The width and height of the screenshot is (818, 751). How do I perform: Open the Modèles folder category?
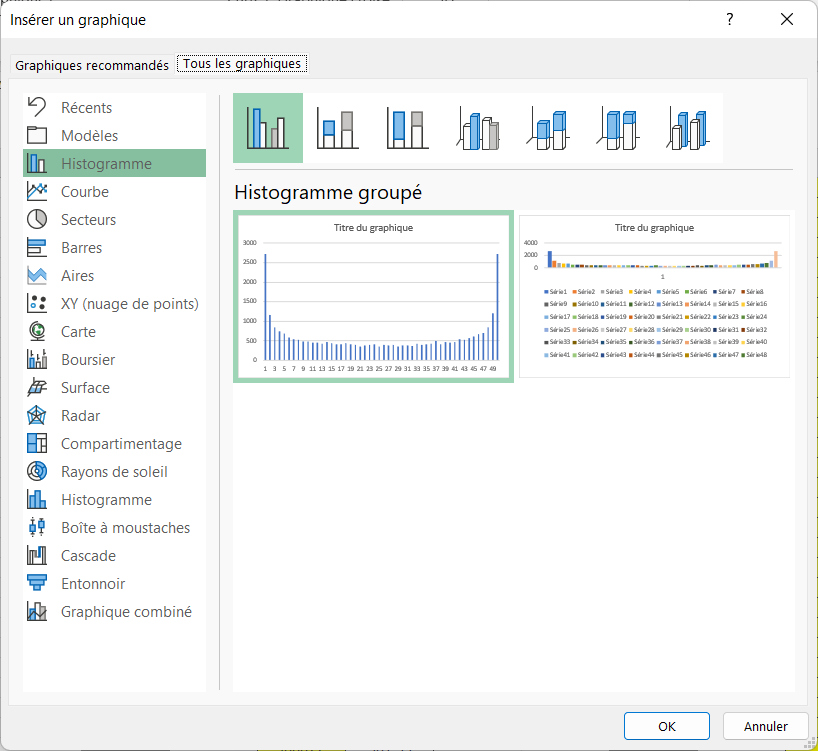pos(114,136)
